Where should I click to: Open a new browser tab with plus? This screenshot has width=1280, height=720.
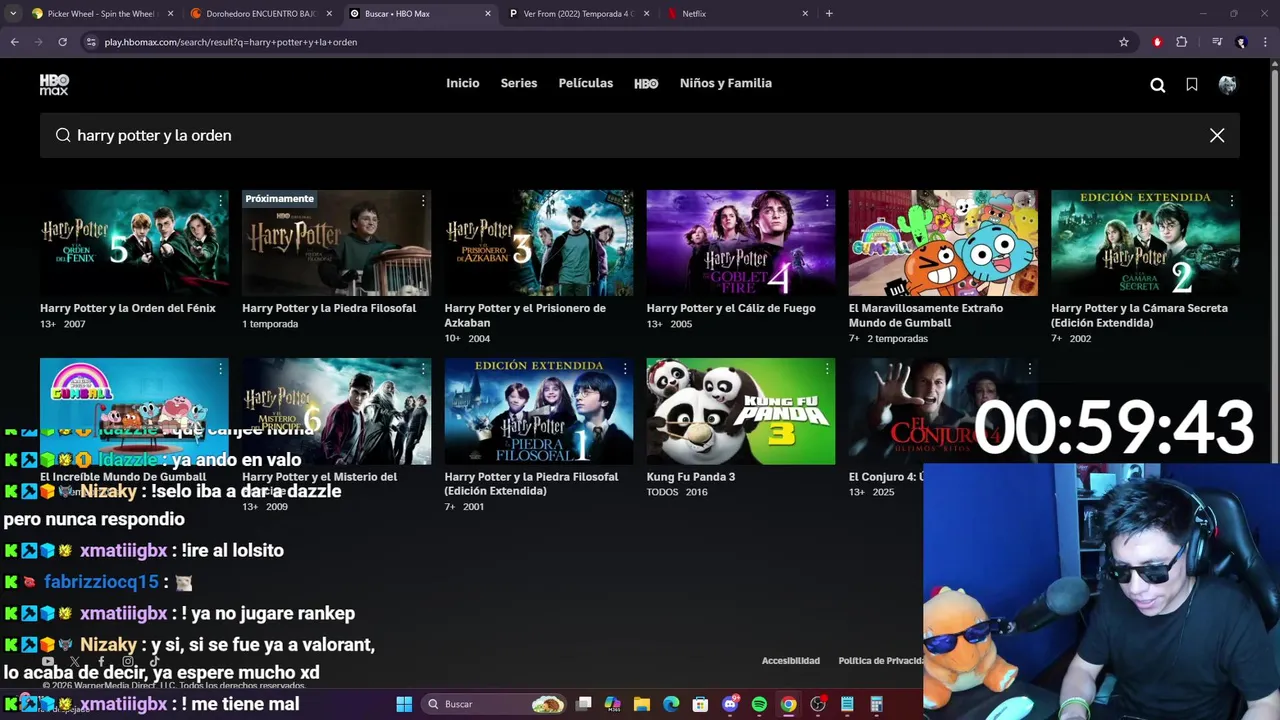click(829, 14)
